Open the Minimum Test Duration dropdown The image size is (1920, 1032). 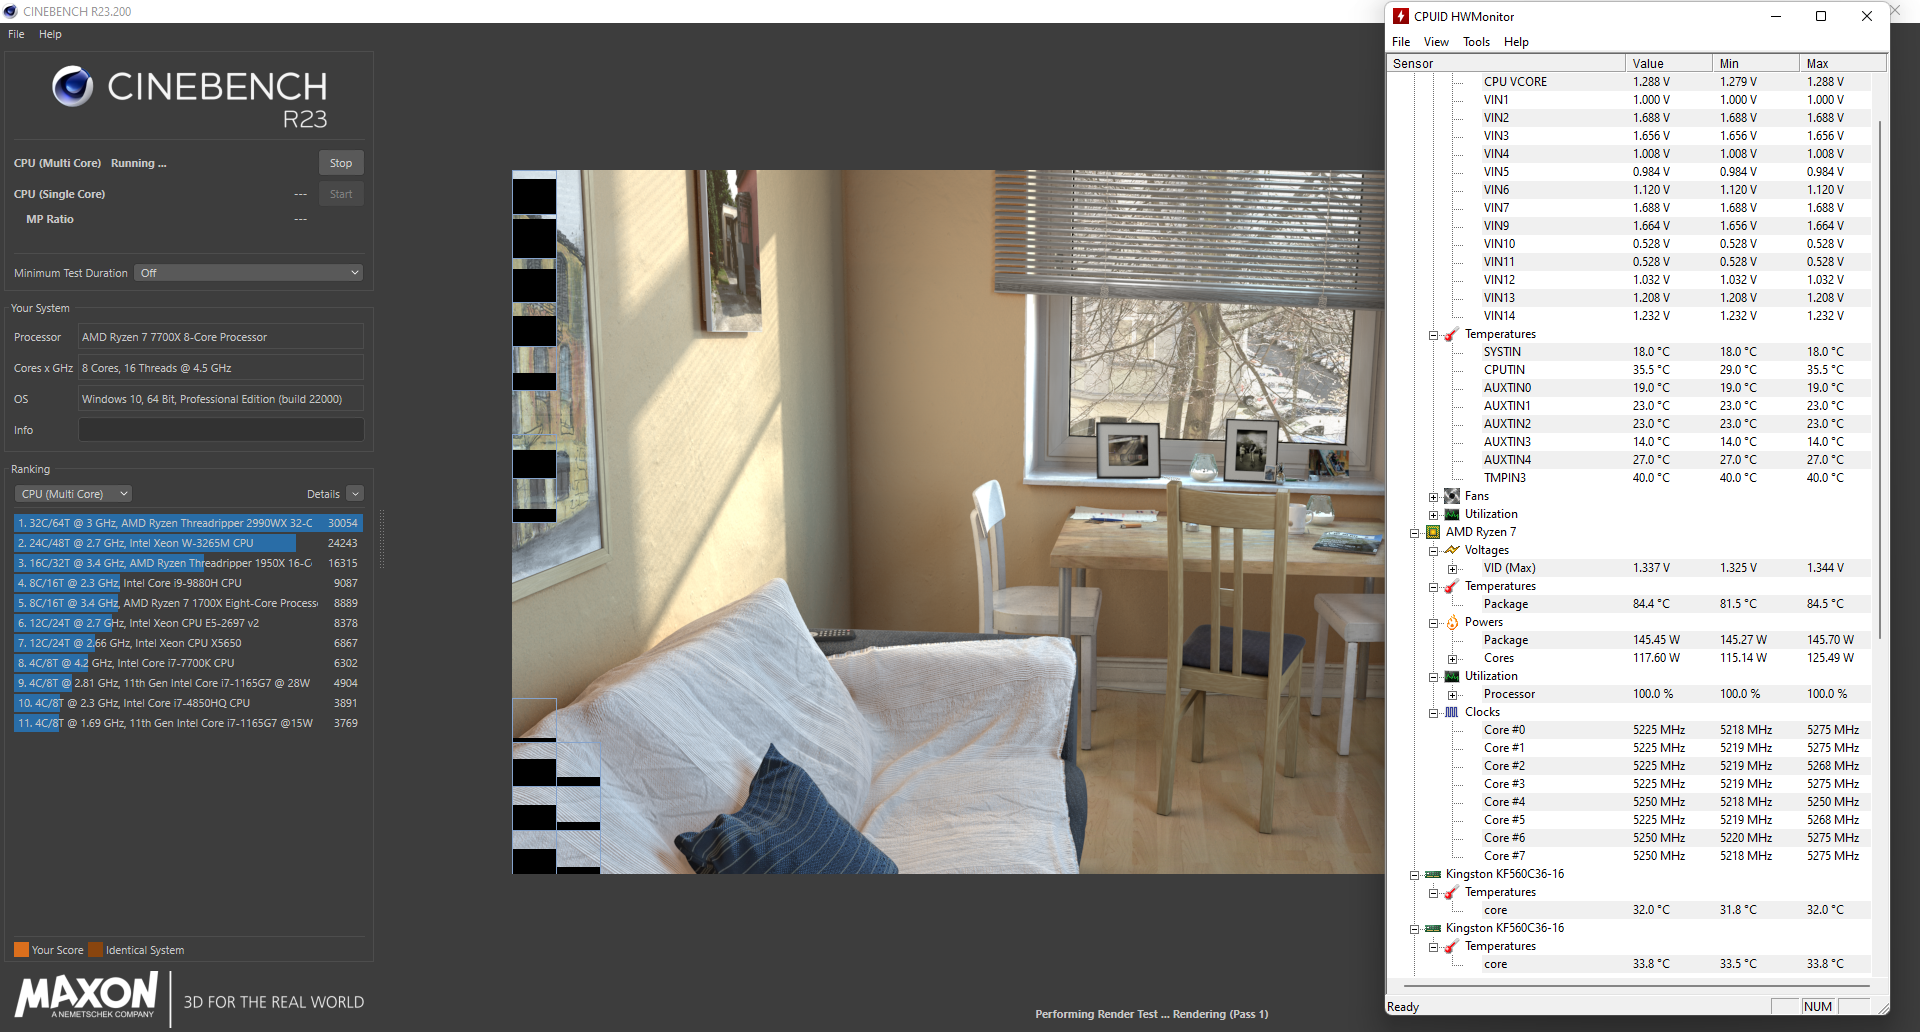[x=248, y=273]
